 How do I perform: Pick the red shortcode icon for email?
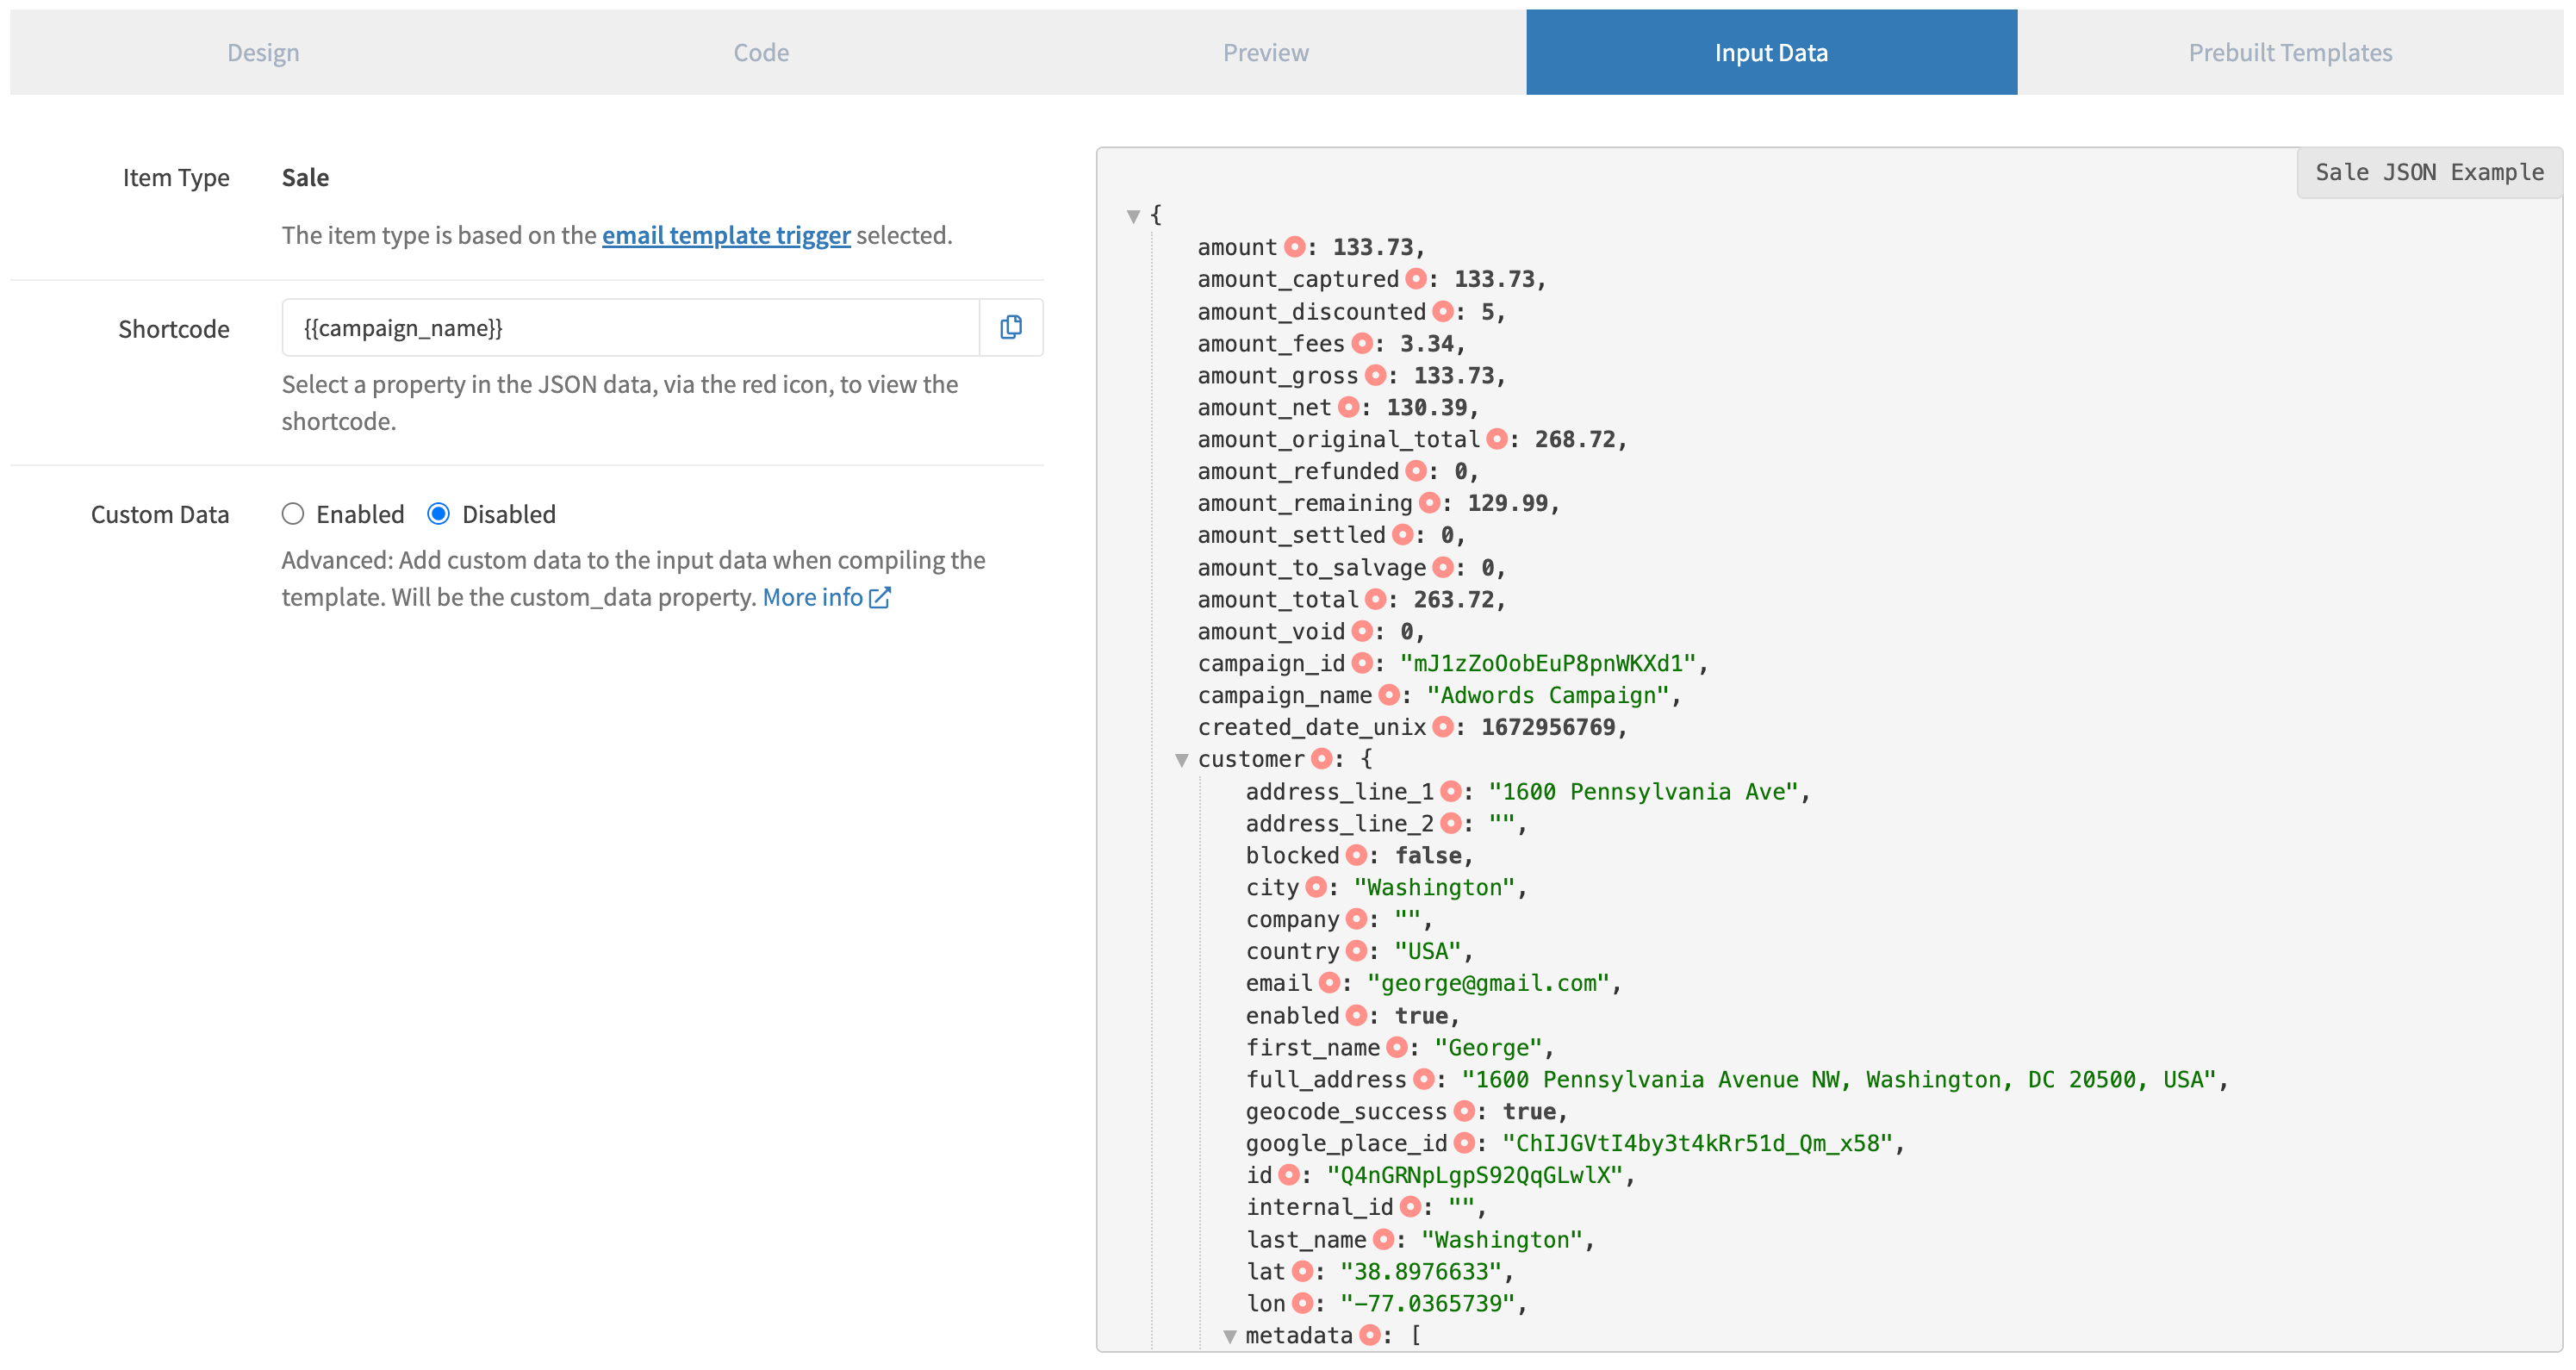click(x=1328, y=982)
